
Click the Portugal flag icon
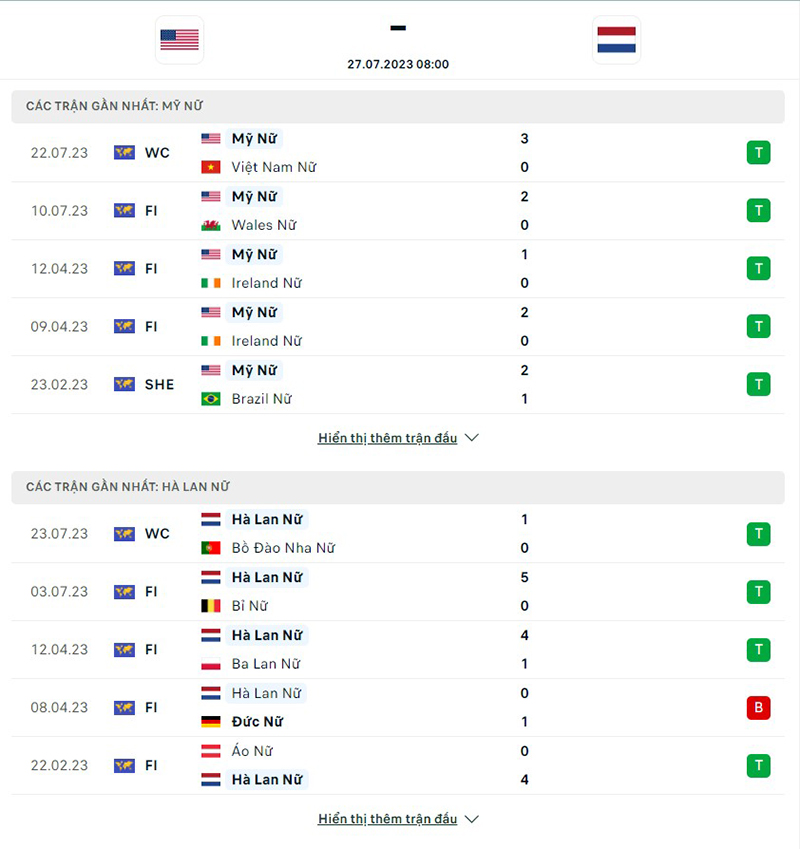[x=211, y=548]
